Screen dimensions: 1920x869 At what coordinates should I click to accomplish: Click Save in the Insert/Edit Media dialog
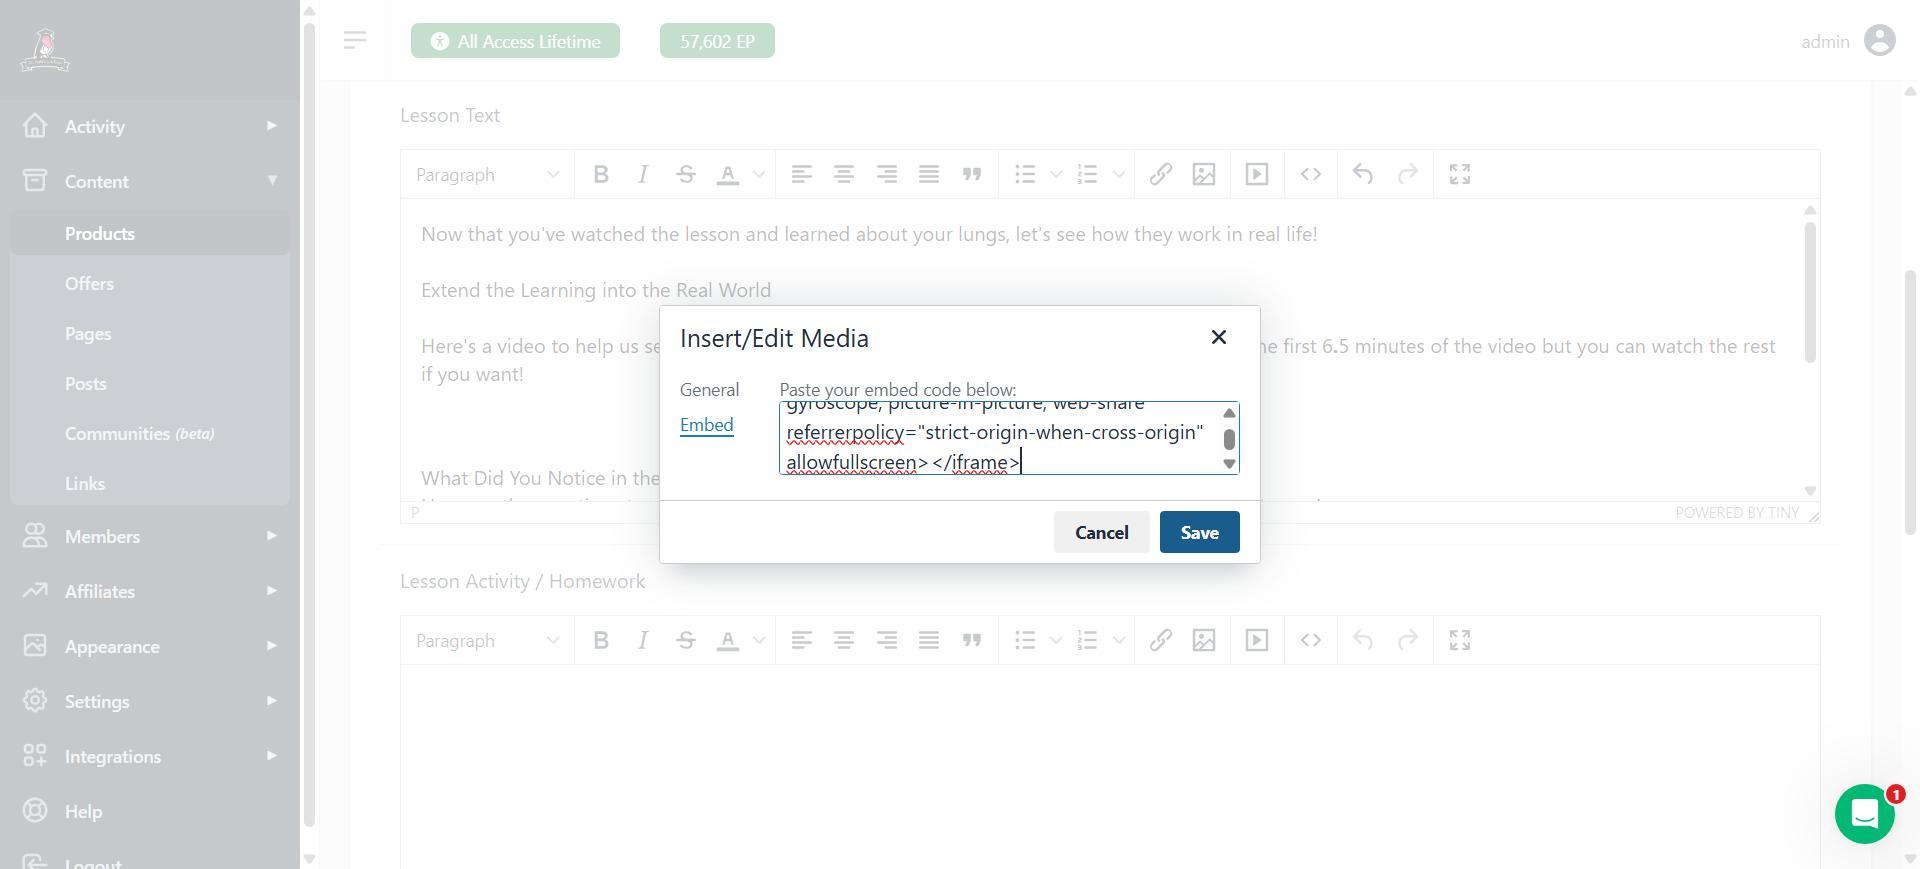(x=1199, y=532)
